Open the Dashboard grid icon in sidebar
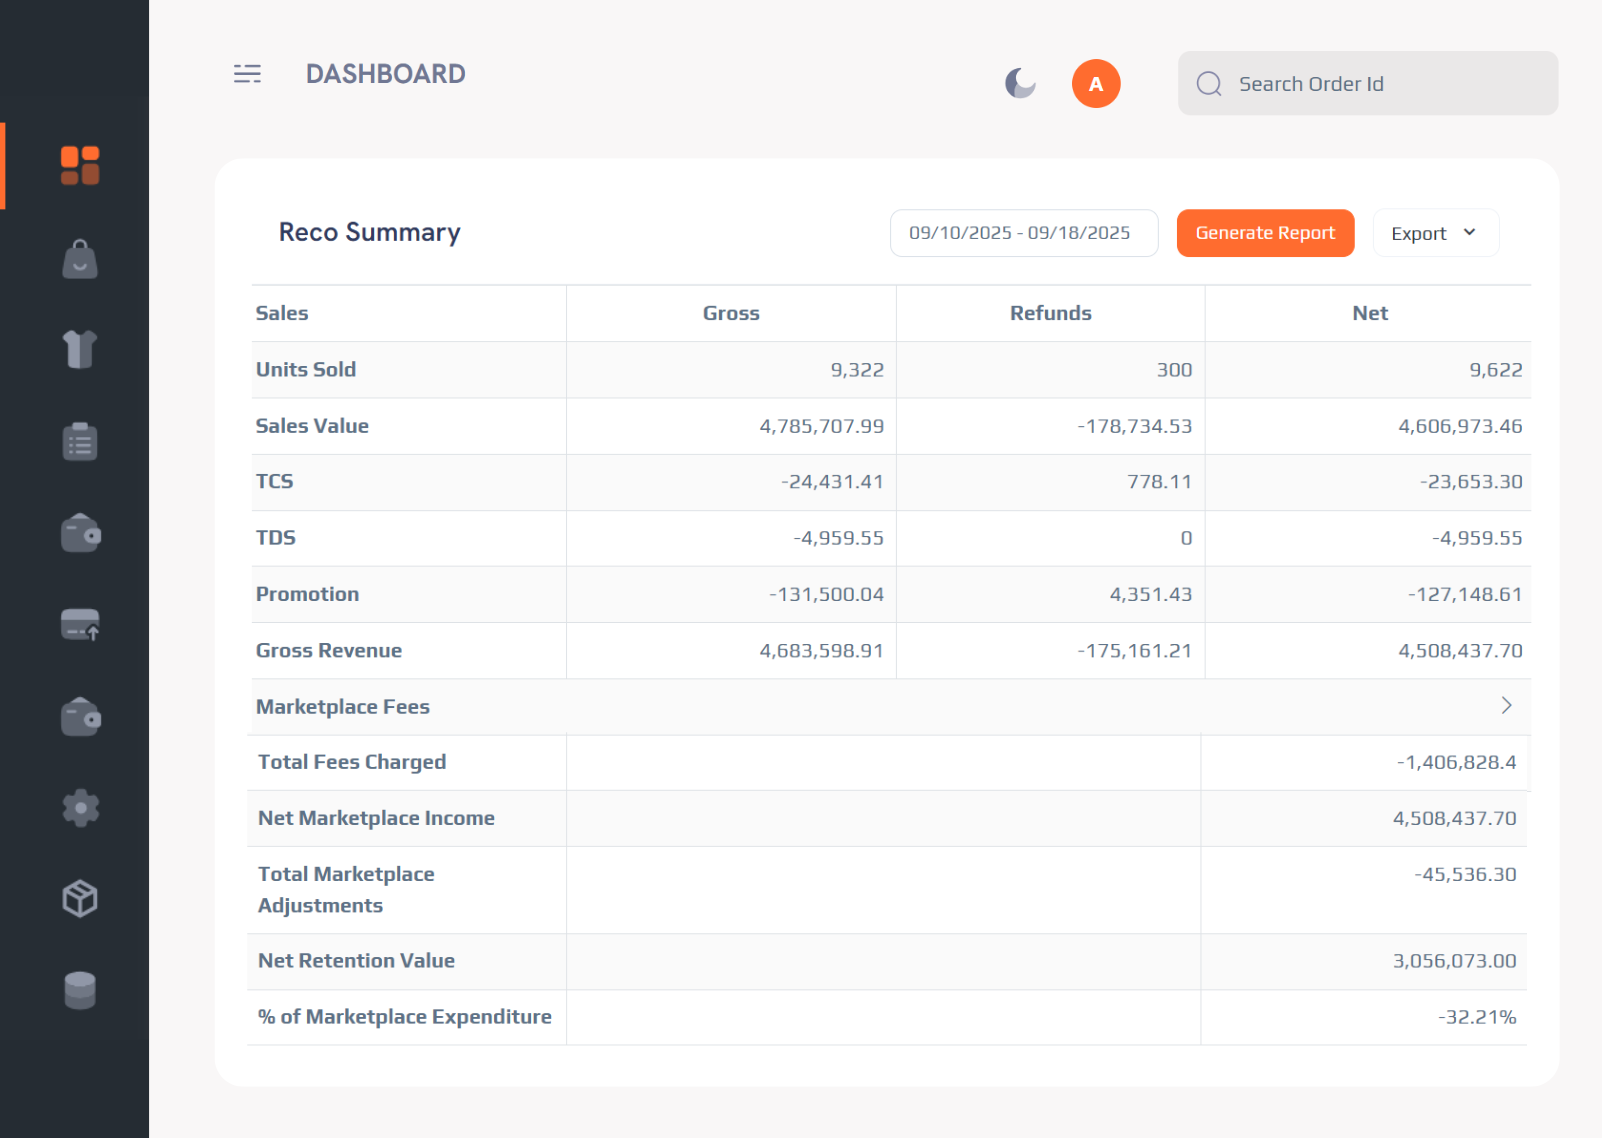 [80, 166]
